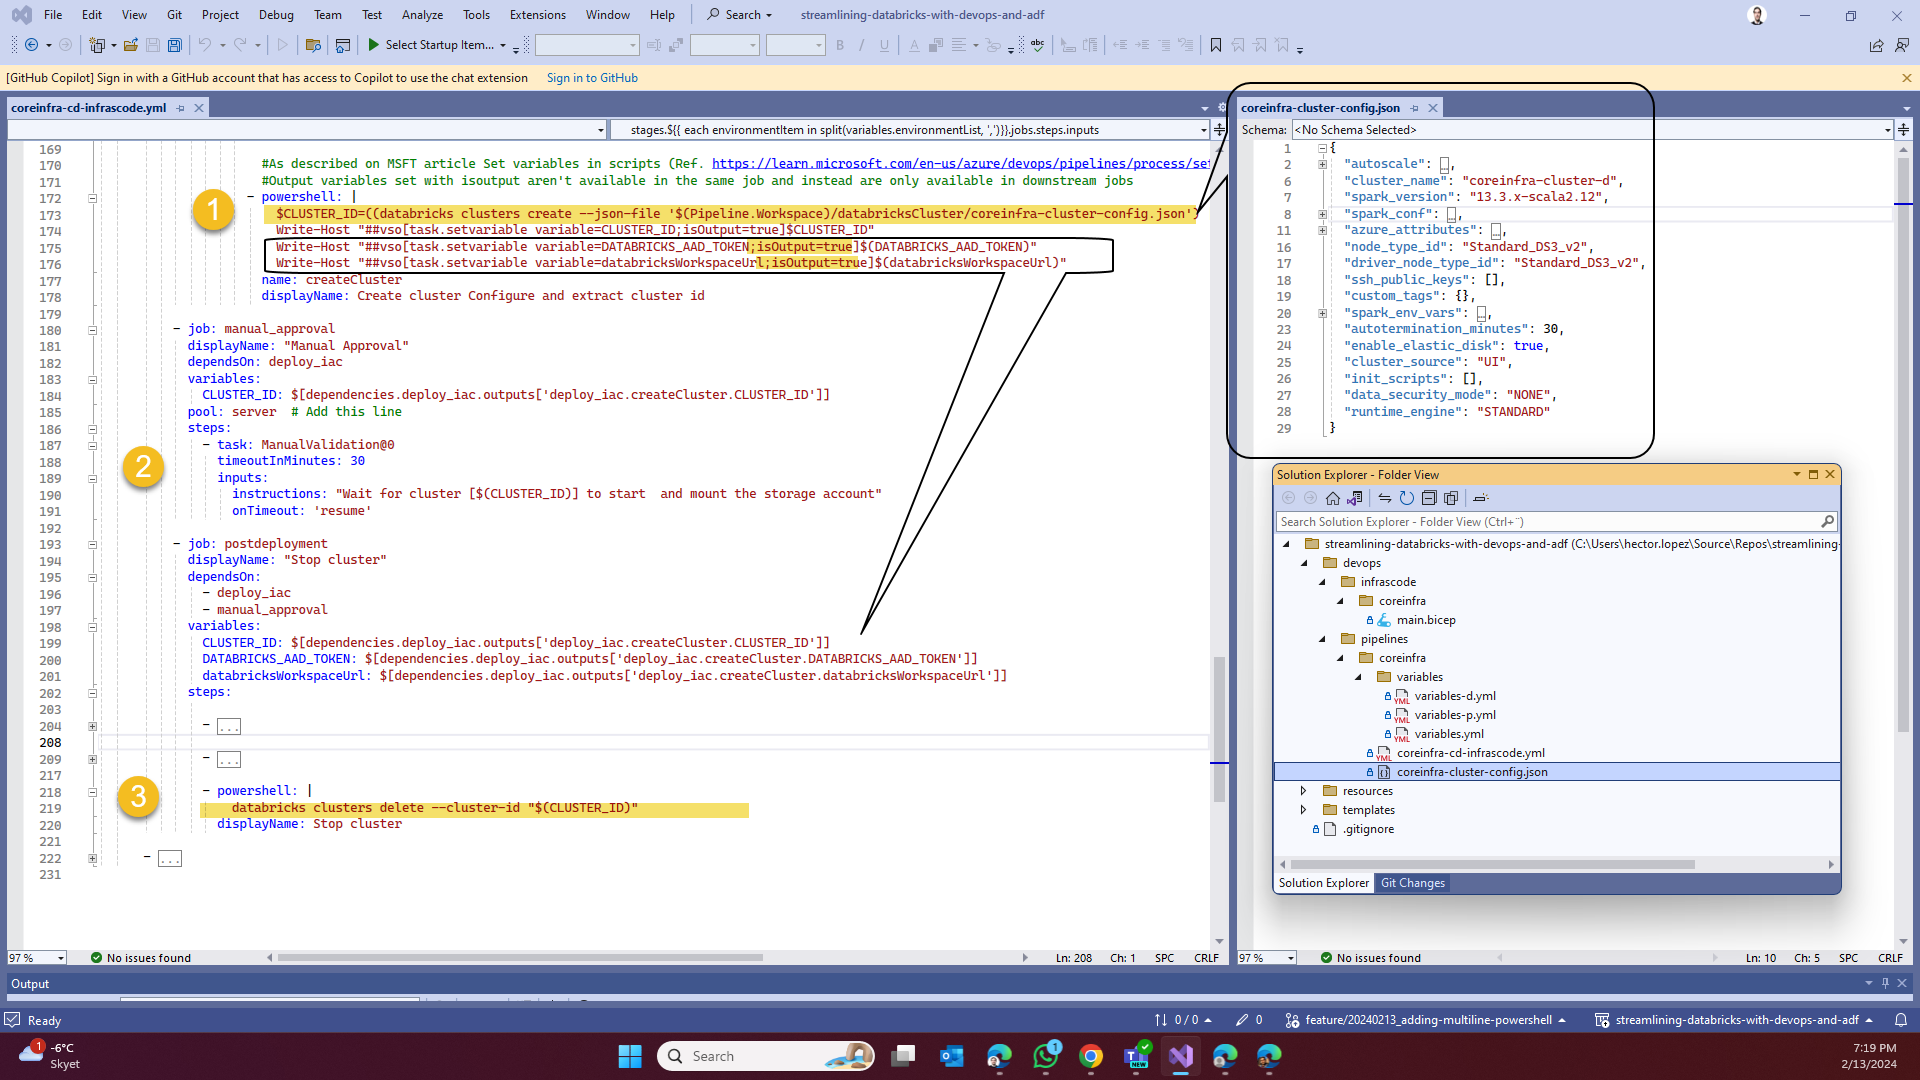Click the bookmark icon in main toolbar
The width and height of the screenshot is (1920, 1080).
click(x=1216, y=45)
